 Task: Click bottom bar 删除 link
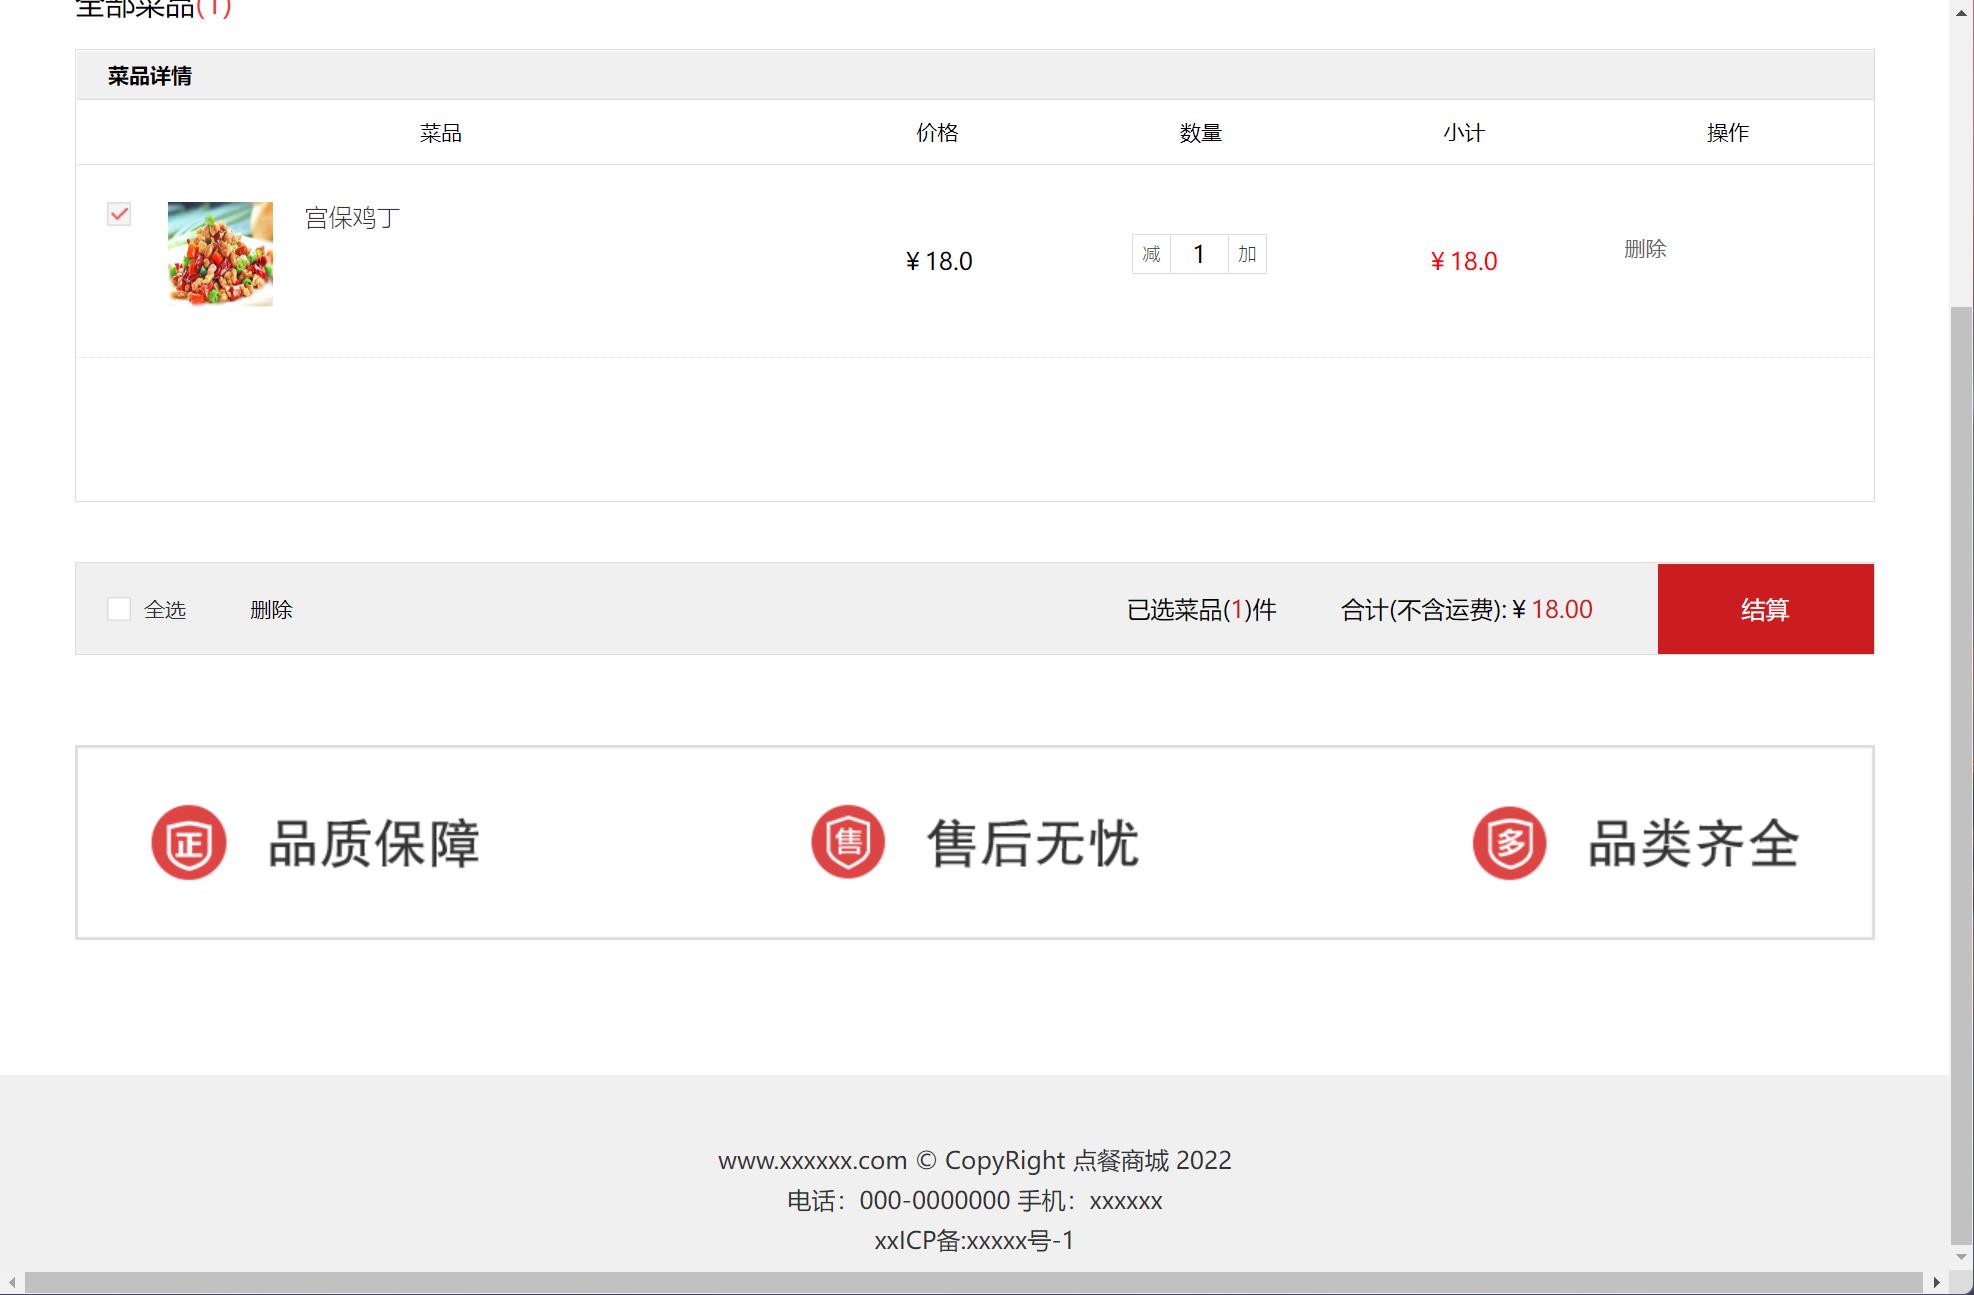271,609
